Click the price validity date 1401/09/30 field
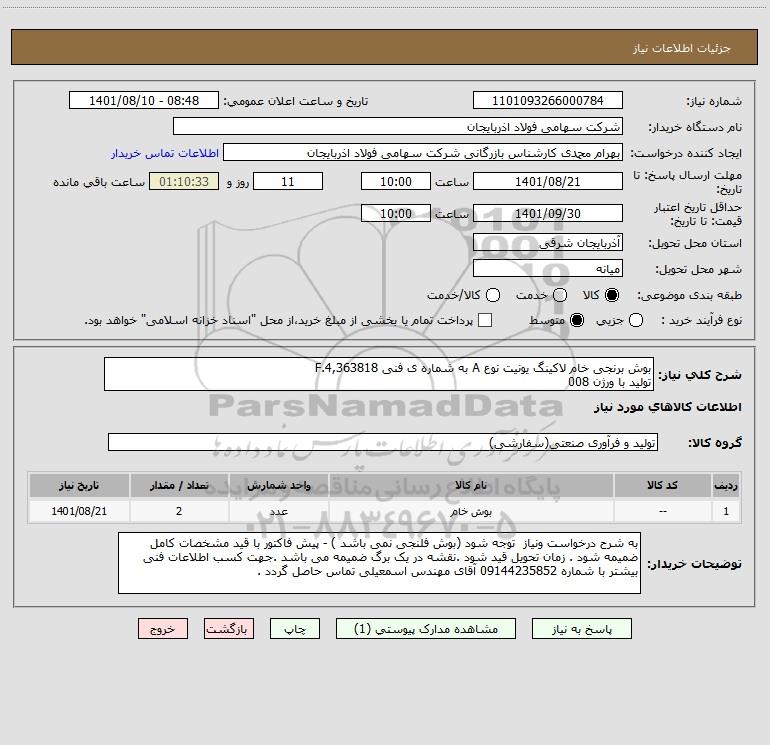The image size is (770, 745). point(548,213)
